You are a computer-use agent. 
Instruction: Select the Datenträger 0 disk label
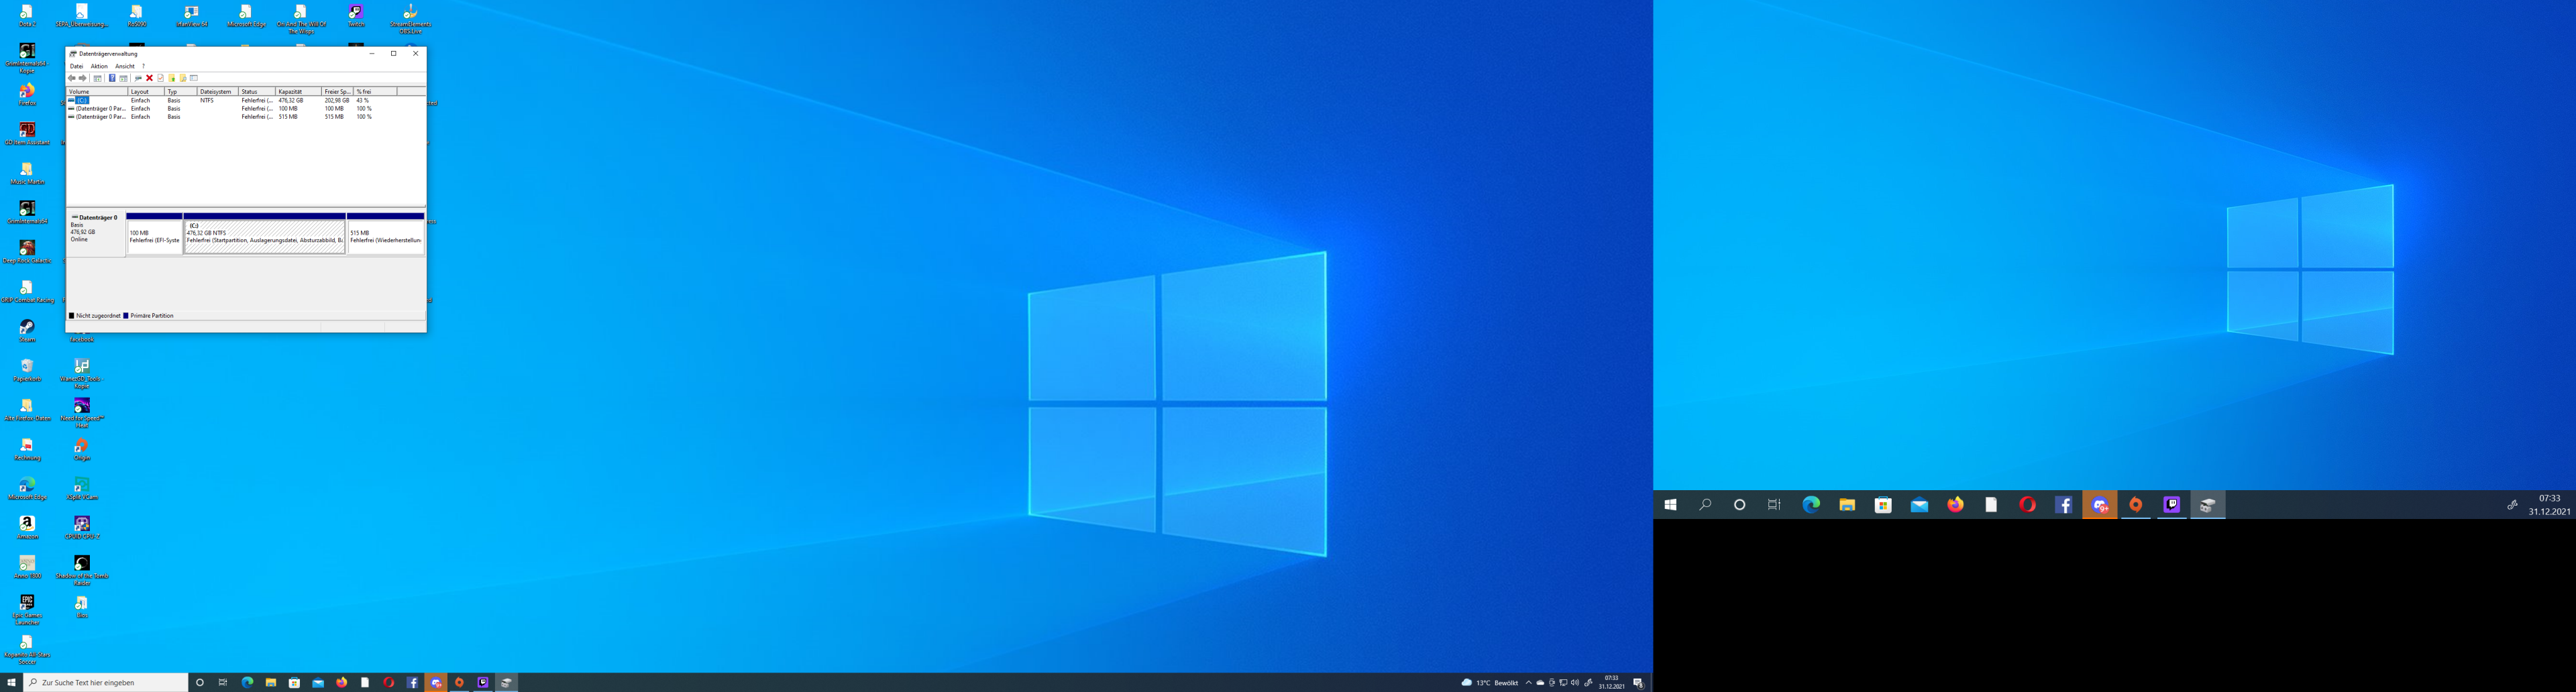96,233
